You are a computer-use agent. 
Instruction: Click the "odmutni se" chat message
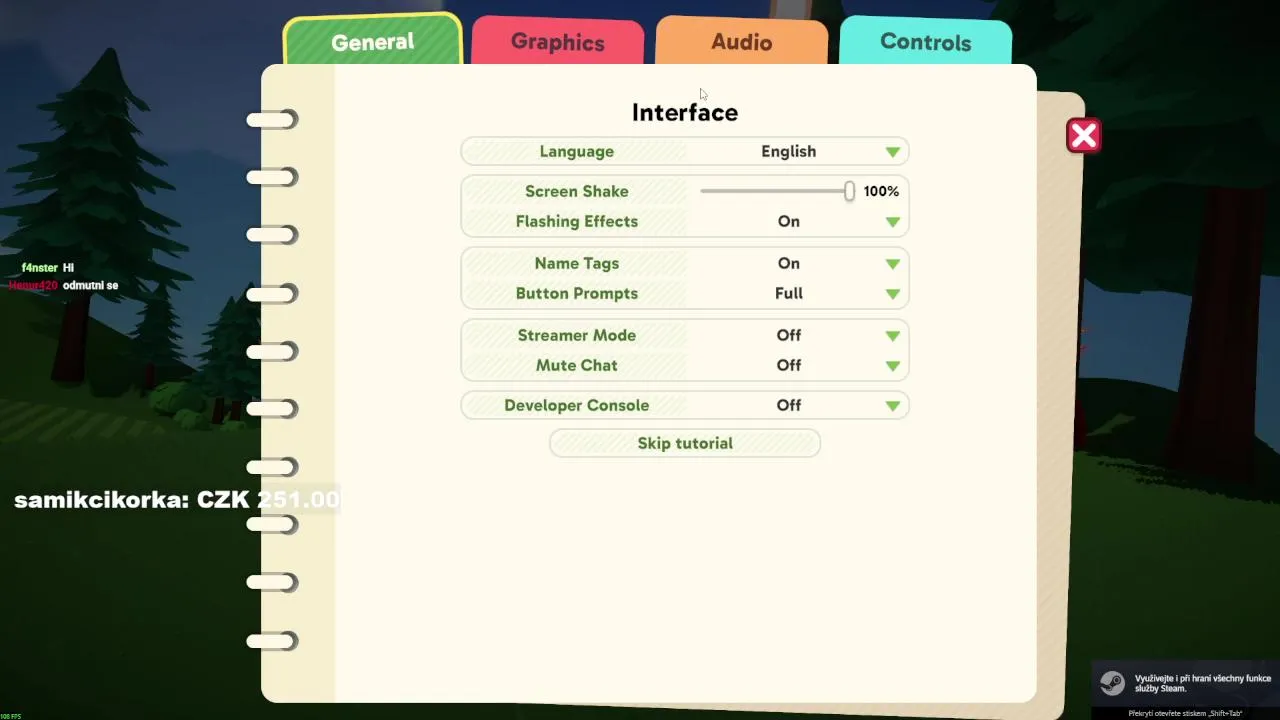90,286
